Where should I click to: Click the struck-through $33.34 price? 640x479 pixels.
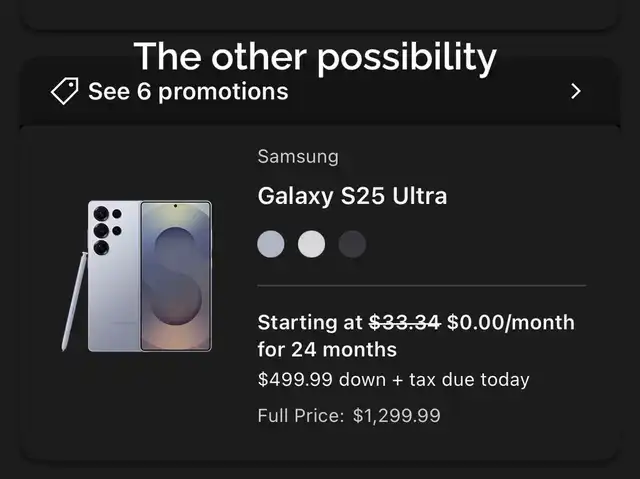tap(404, 322)
